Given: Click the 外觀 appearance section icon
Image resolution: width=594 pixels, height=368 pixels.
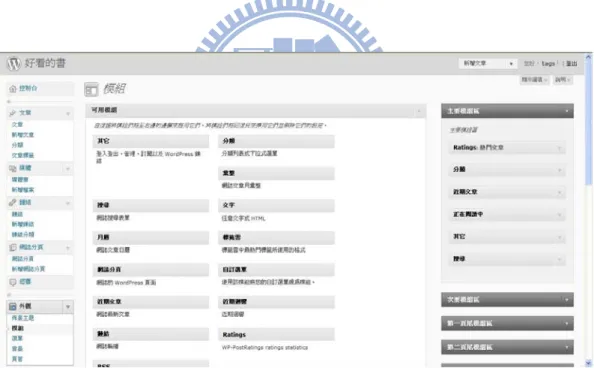Looking at the screenshot, I should click(x=13, y=307).
